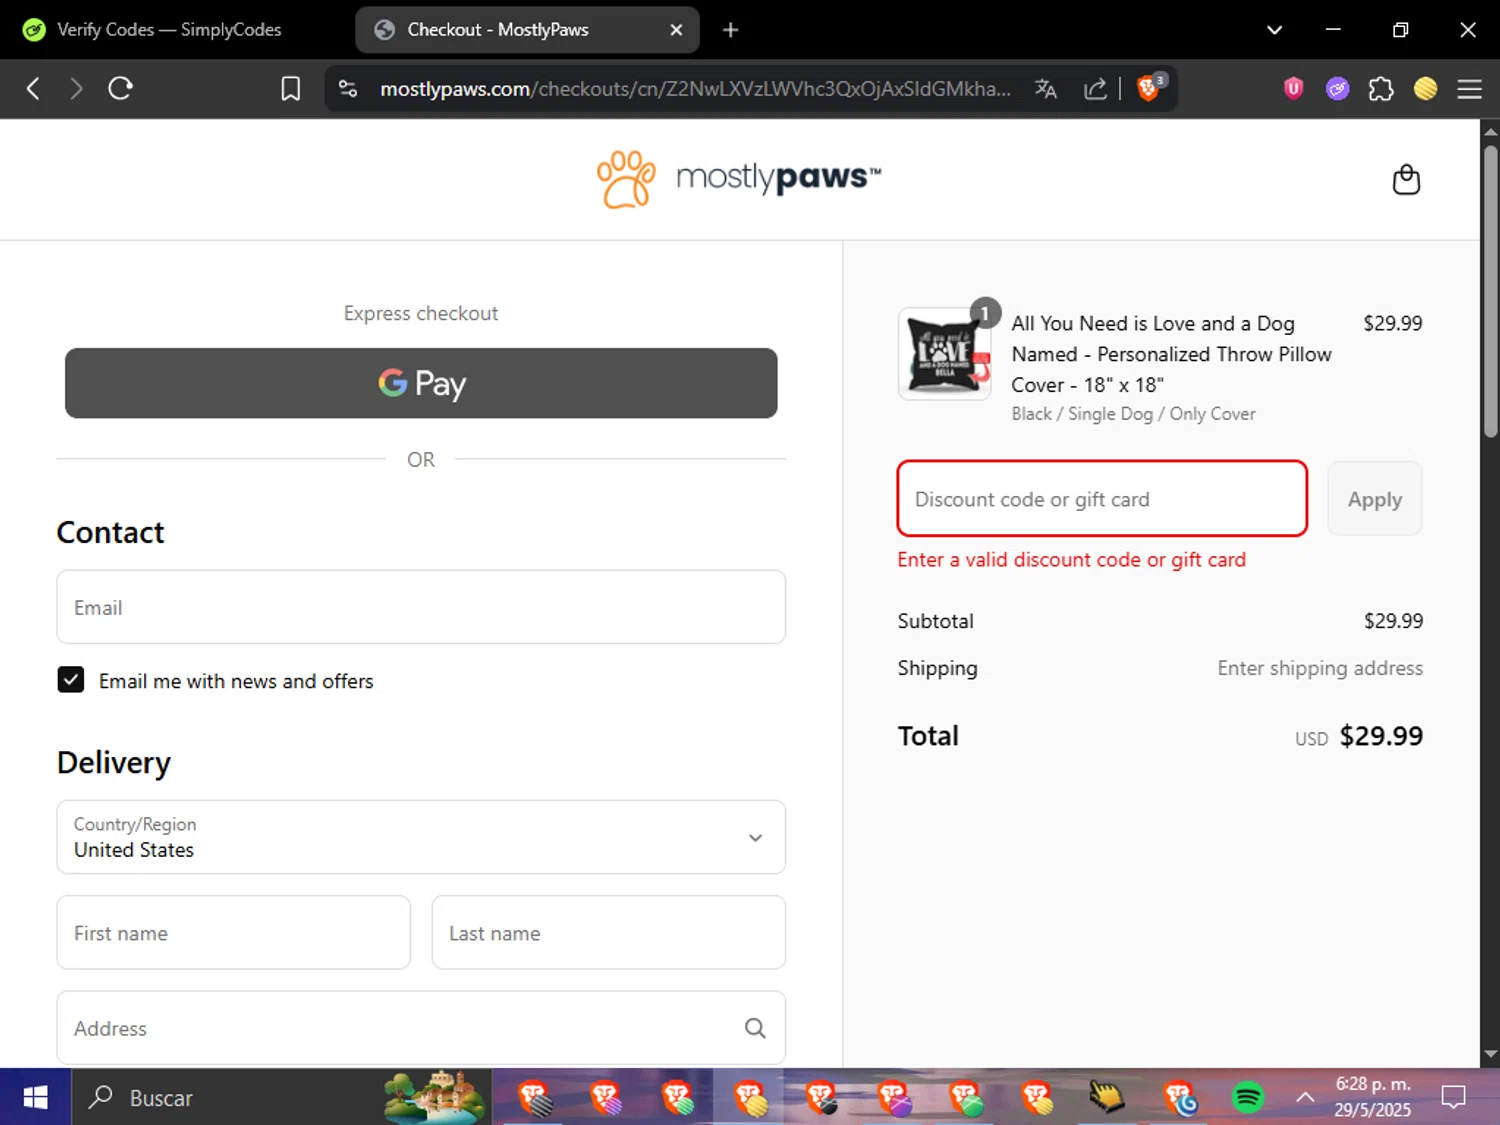Select the Checkout - MostlyPaws tab

pos(527,30)
